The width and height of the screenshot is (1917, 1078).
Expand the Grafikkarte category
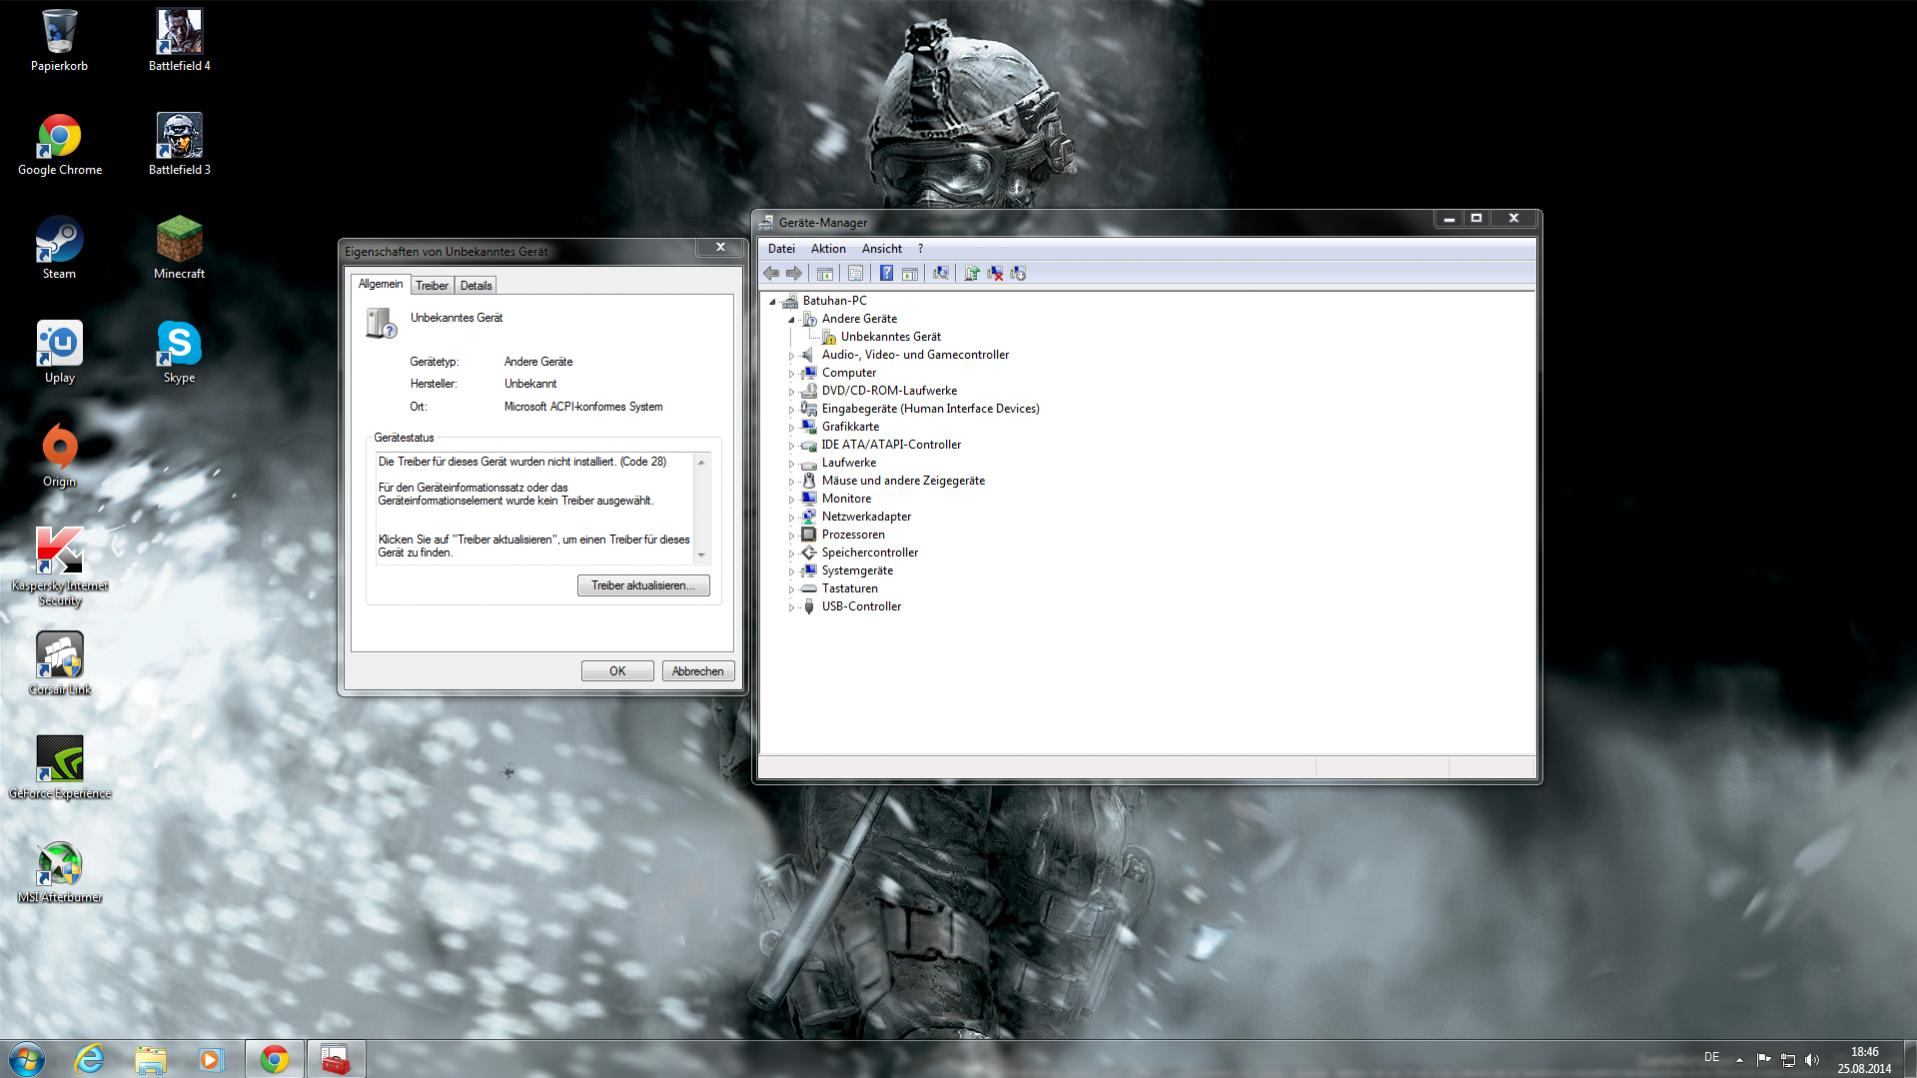(791, 427)
